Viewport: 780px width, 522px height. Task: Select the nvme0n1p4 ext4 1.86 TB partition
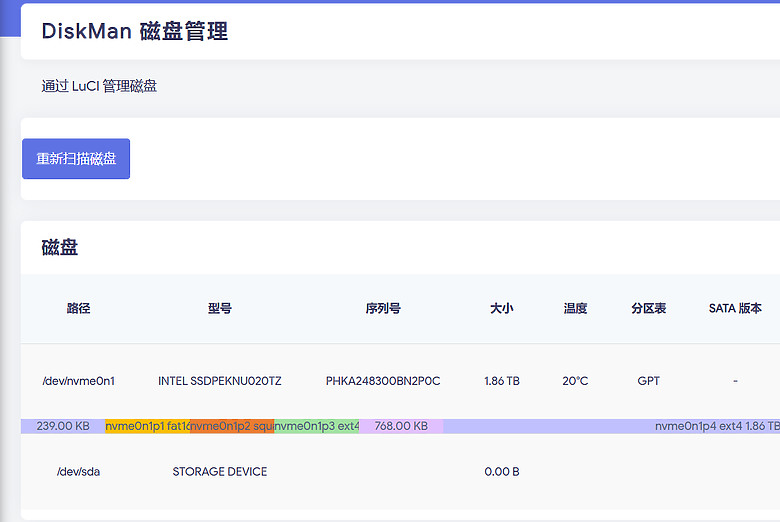tap(715, 426)
